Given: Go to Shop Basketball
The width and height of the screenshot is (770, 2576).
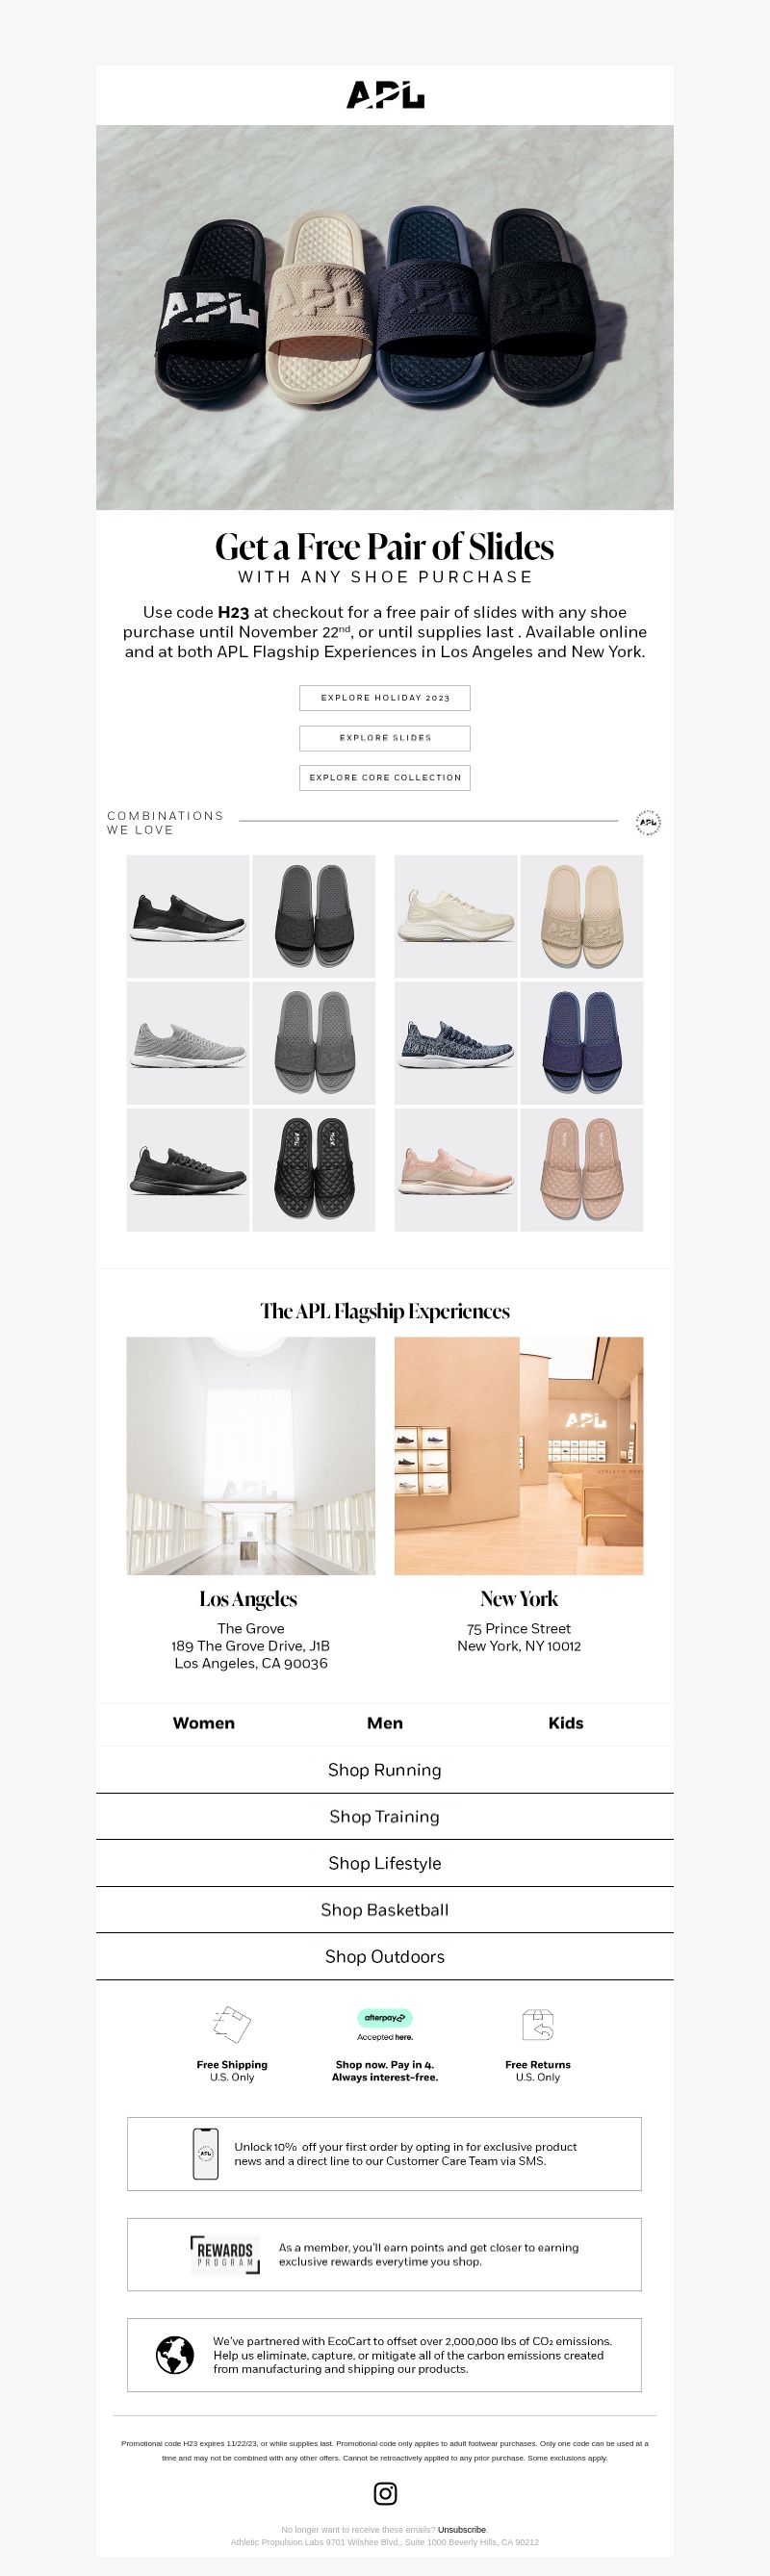Looking at the screenshot, I should click(385, 1910).
